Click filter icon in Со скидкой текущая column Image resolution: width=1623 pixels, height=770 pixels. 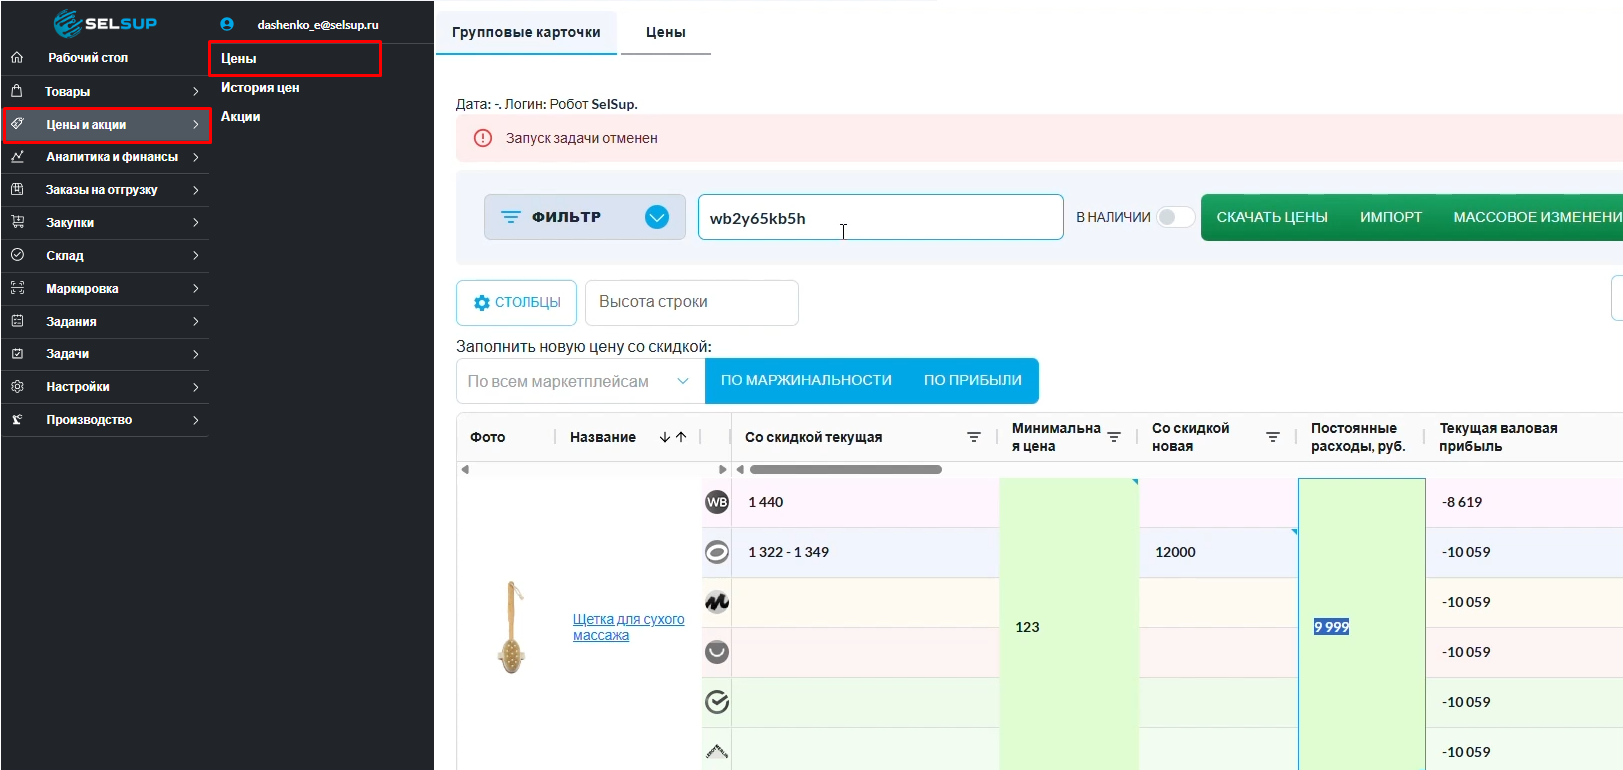click(973, 437)
